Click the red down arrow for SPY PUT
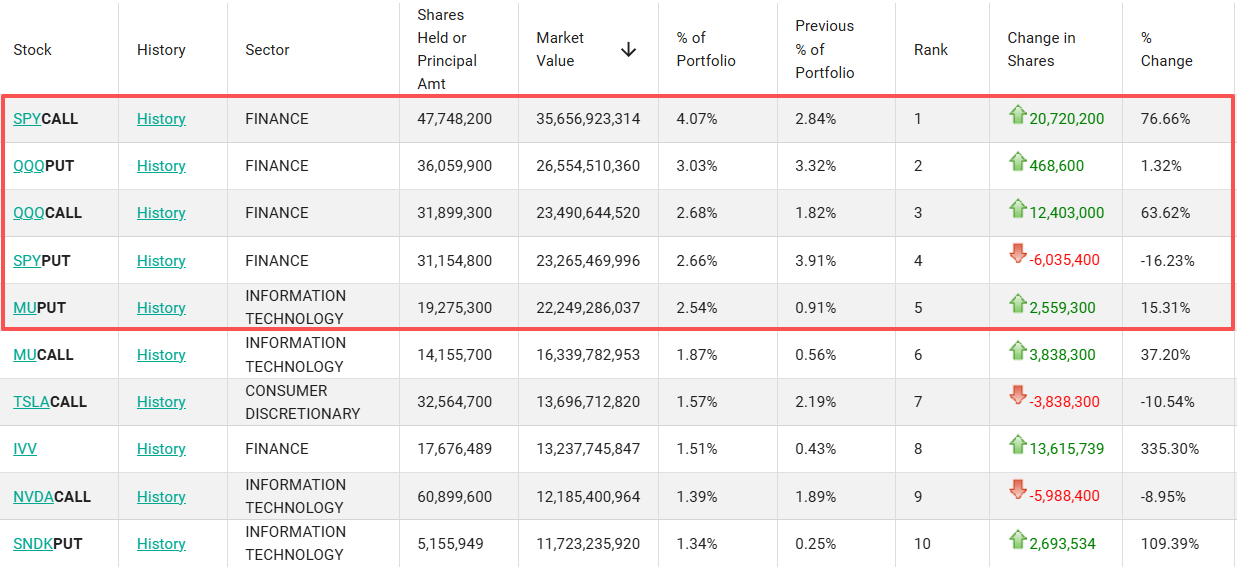Image resolution: width=1237 pixels, height=567 pixels. coord(1018,256)
